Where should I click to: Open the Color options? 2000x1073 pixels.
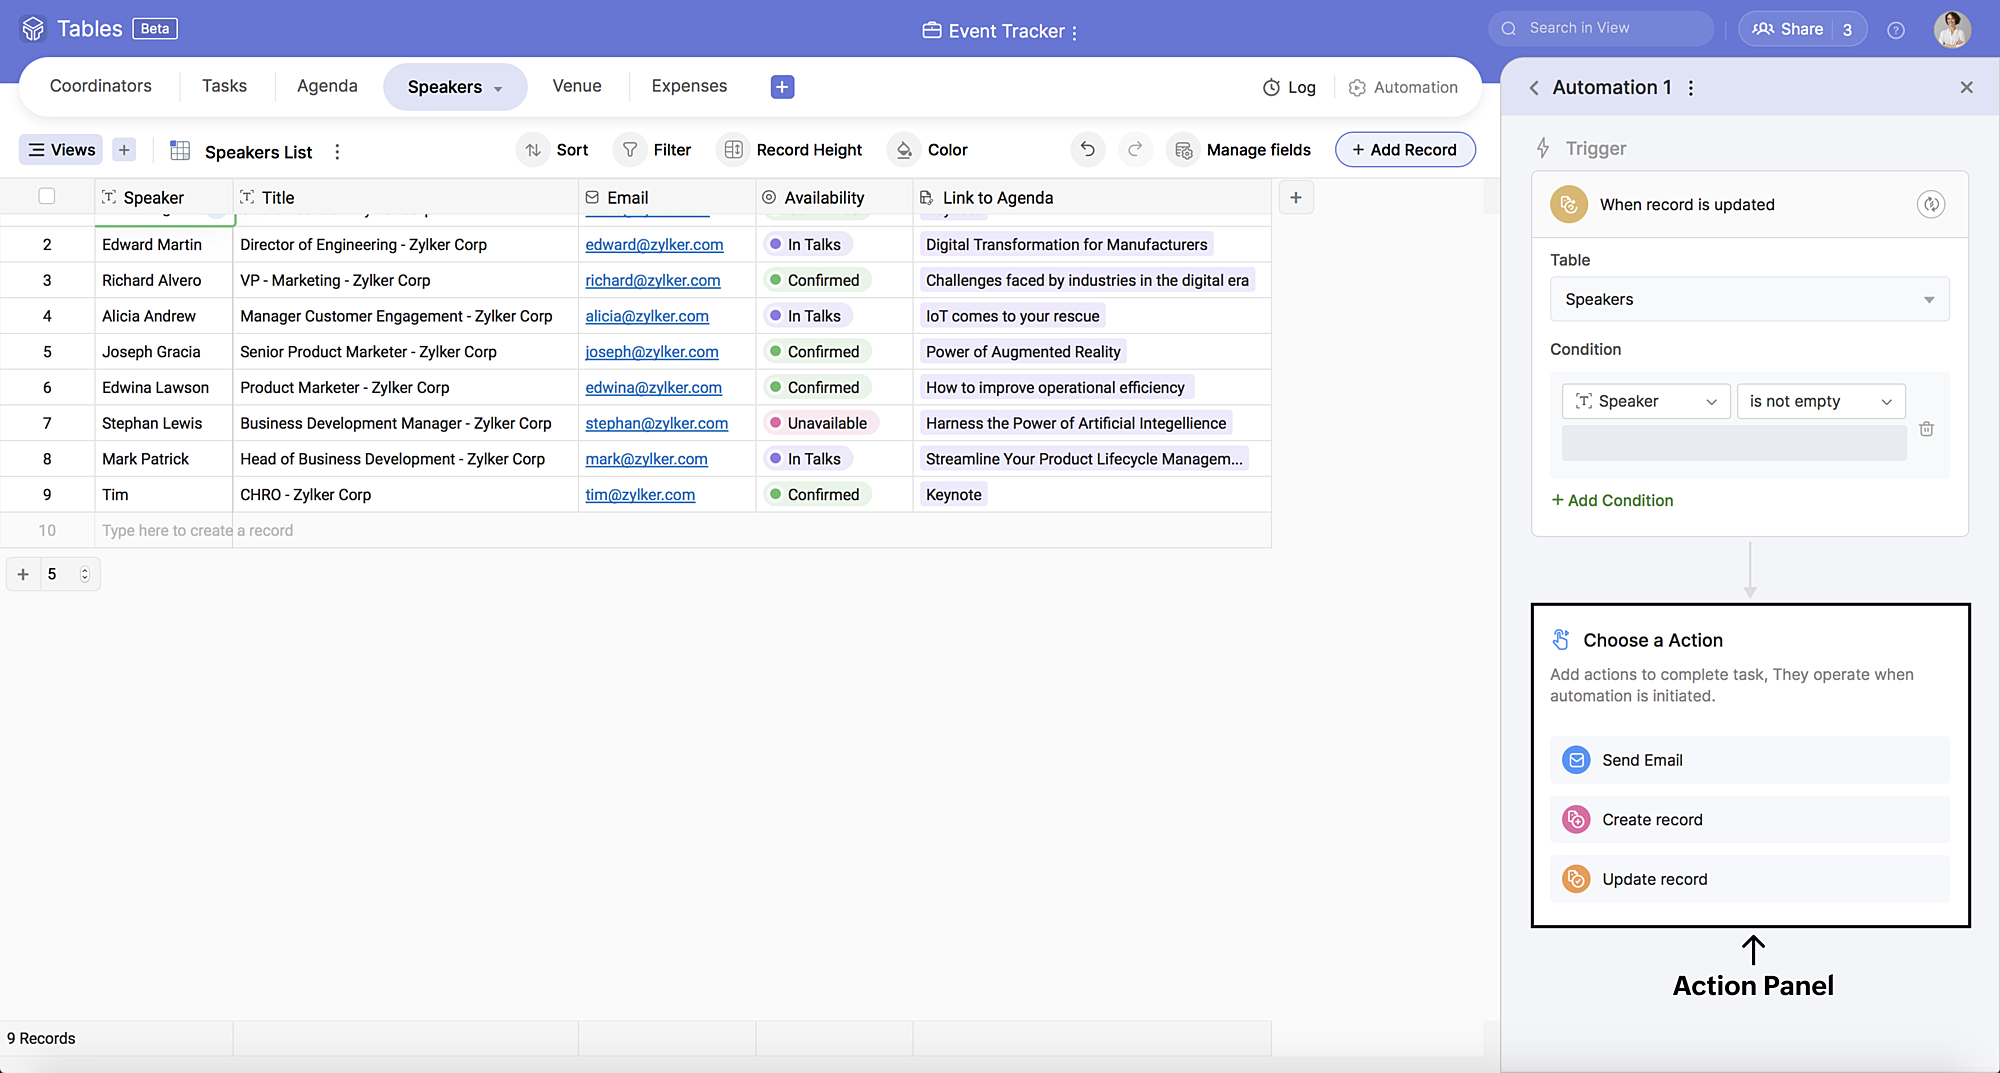pos(929,150)
